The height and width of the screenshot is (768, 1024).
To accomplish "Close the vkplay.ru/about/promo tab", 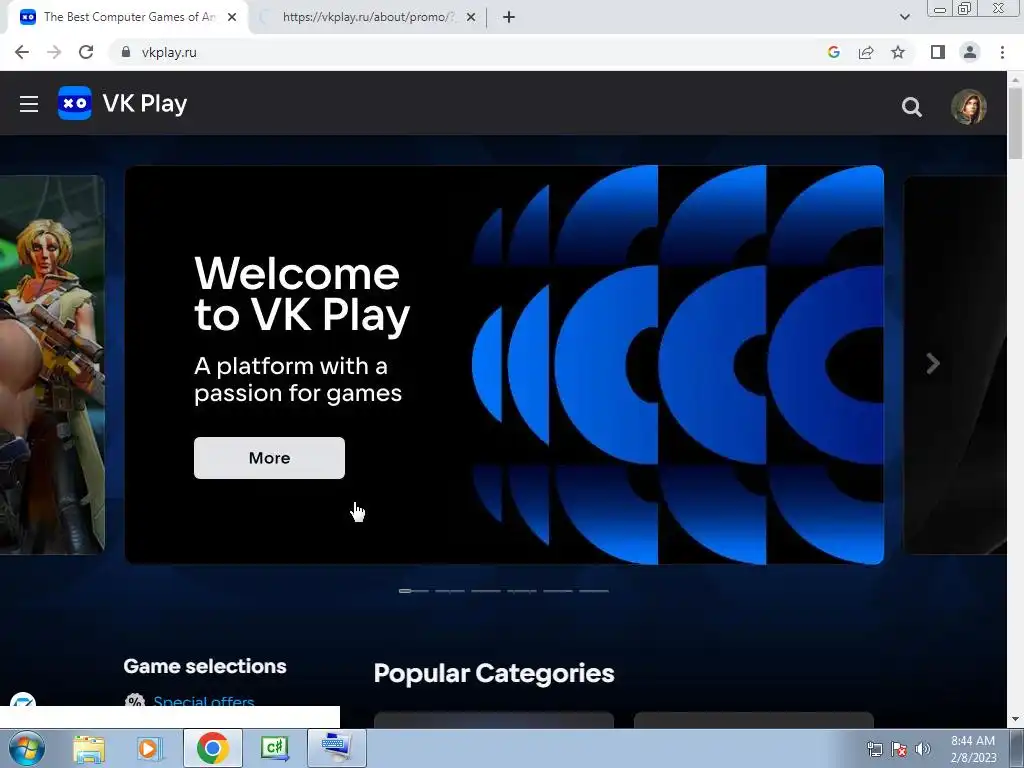I will pos(471,17).
